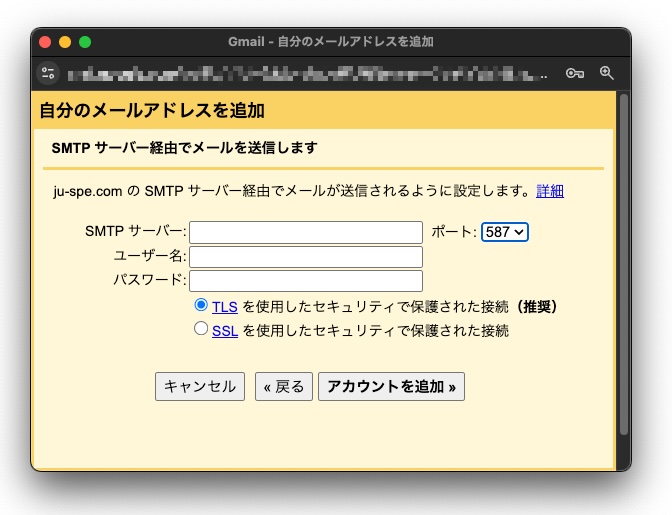Focus the SMTP サーバー input field
This screenshot has height=515, width=672.
306,232
